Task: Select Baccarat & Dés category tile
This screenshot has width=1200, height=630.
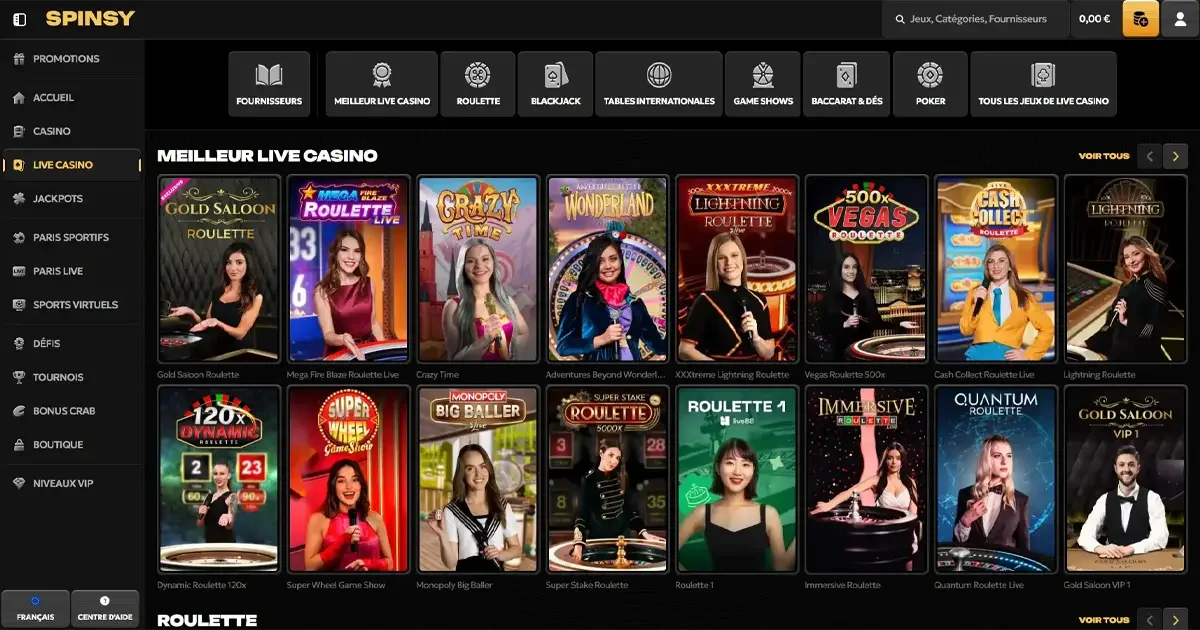Action: [x=847, y=85]
